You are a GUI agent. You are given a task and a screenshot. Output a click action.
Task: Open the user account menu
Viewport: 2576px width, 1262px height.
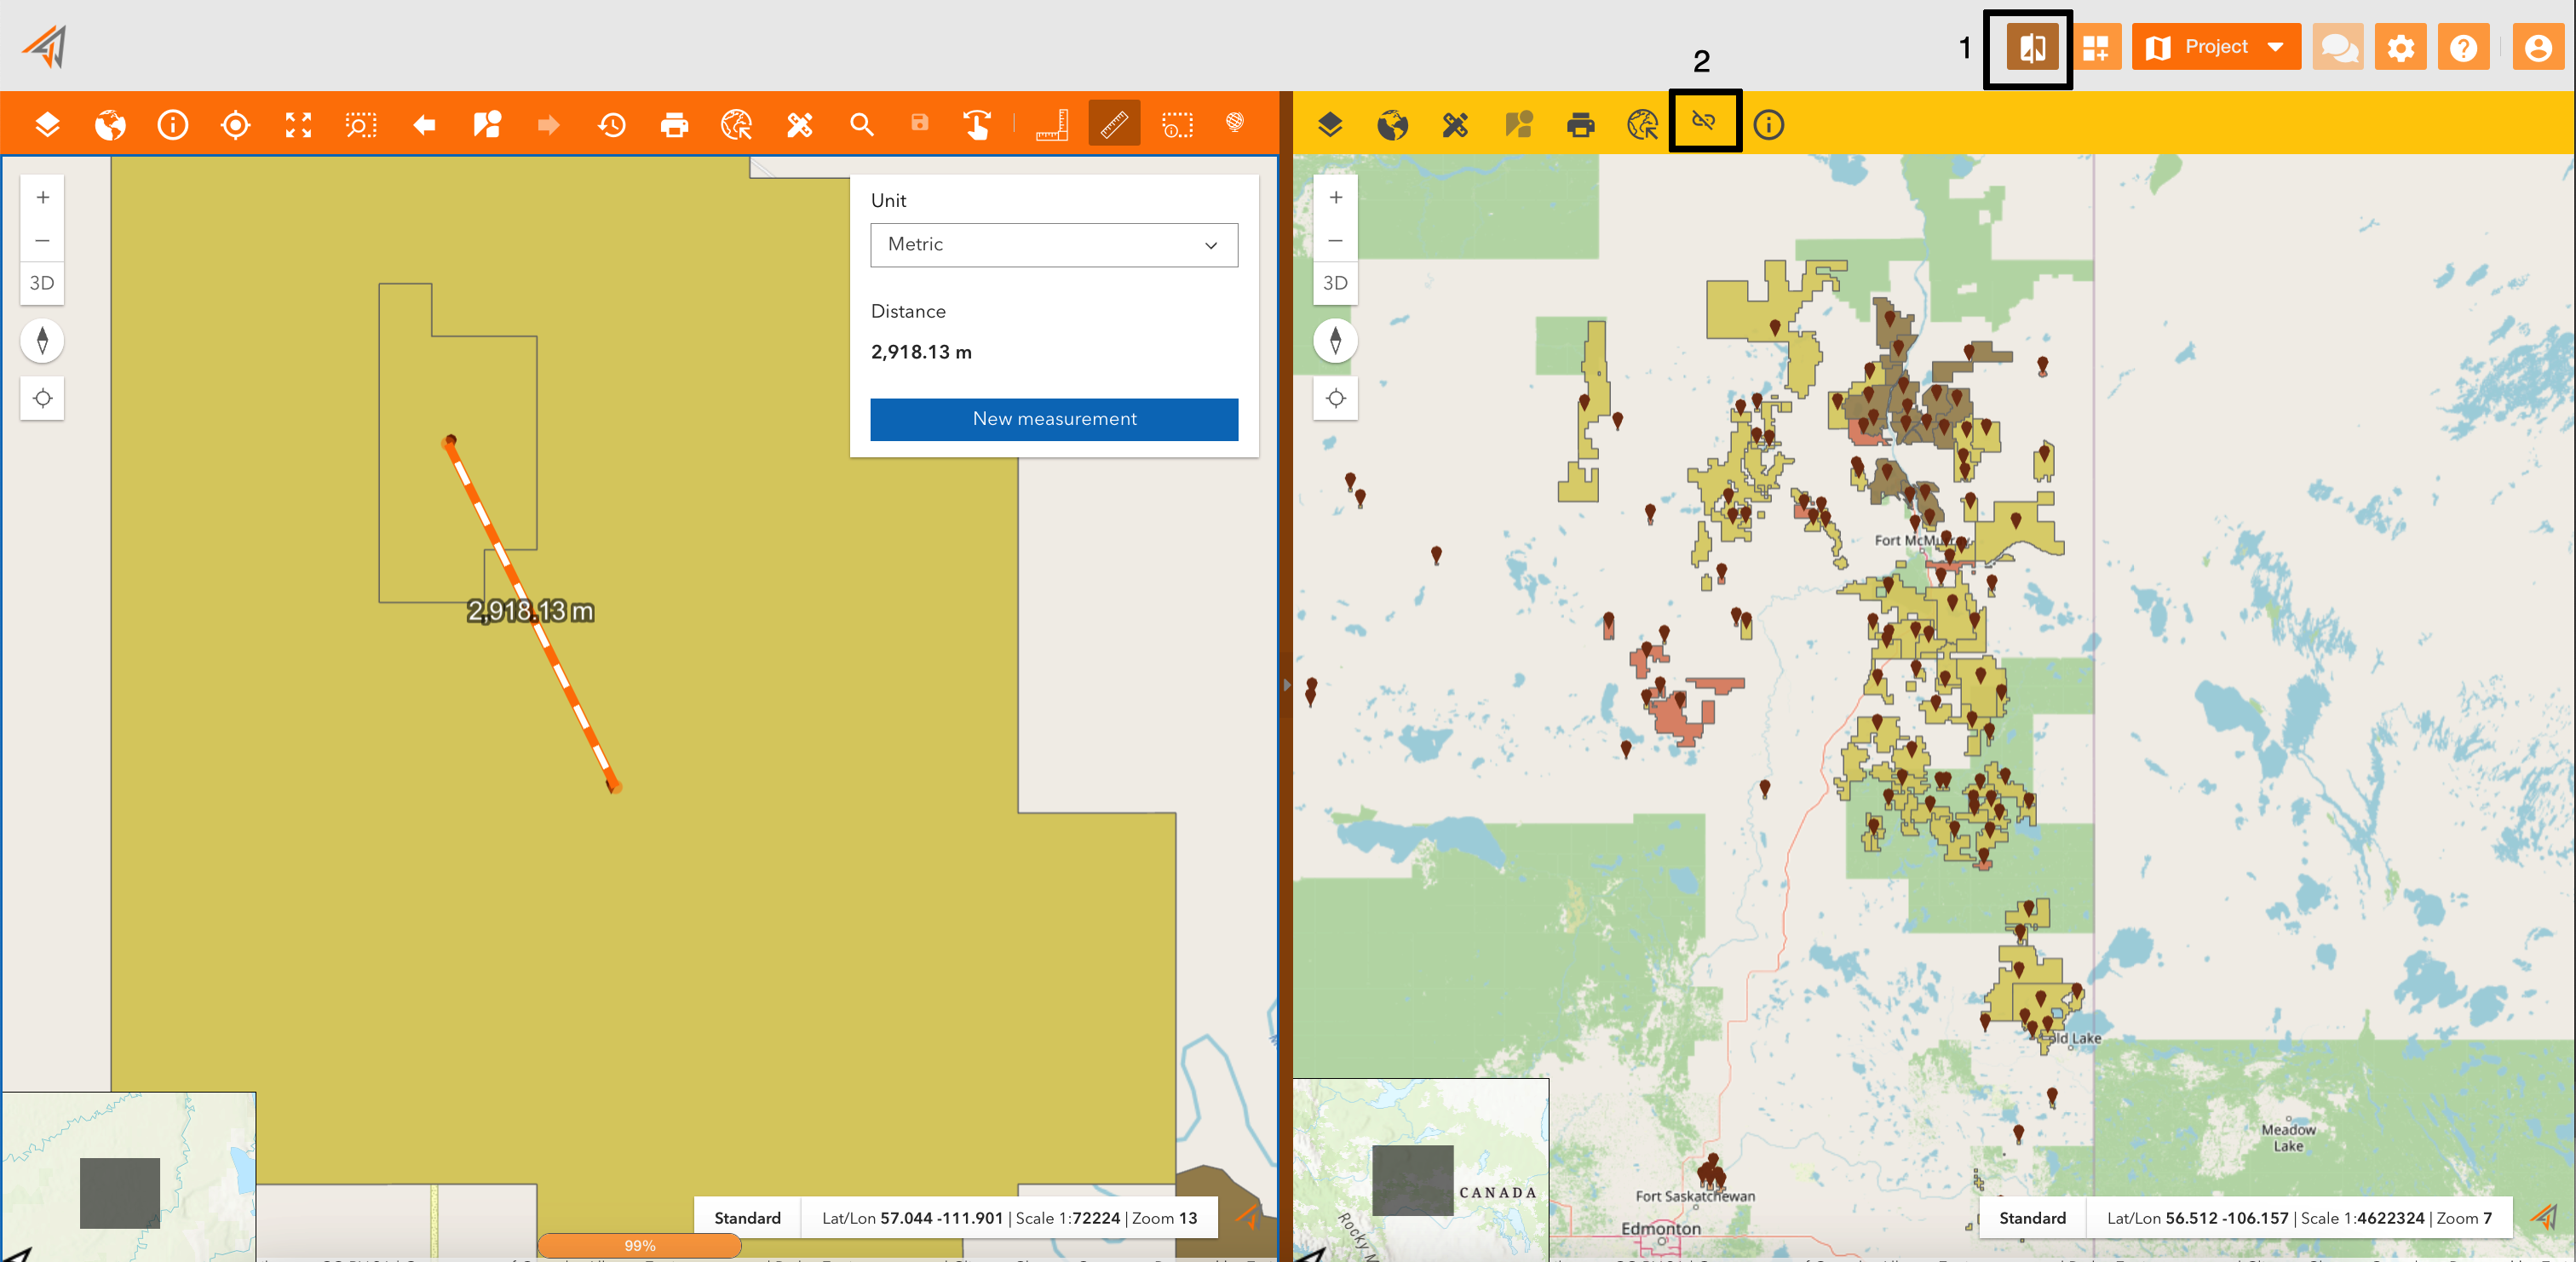(2539, 47)
